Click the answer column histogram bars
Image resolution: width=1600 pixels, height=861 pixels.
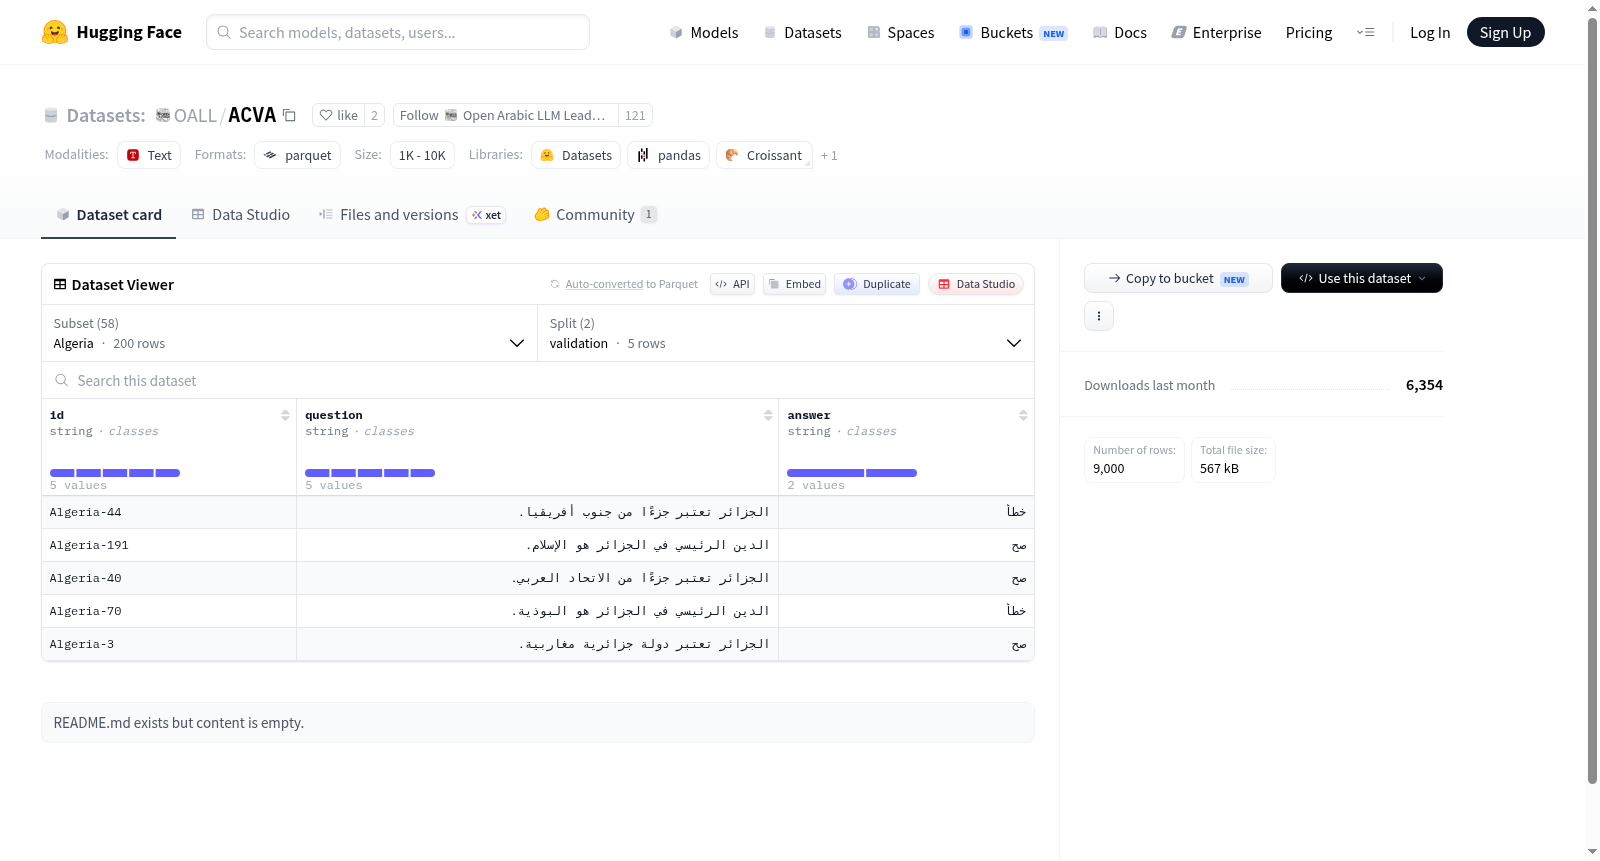(x=852, y=472)
